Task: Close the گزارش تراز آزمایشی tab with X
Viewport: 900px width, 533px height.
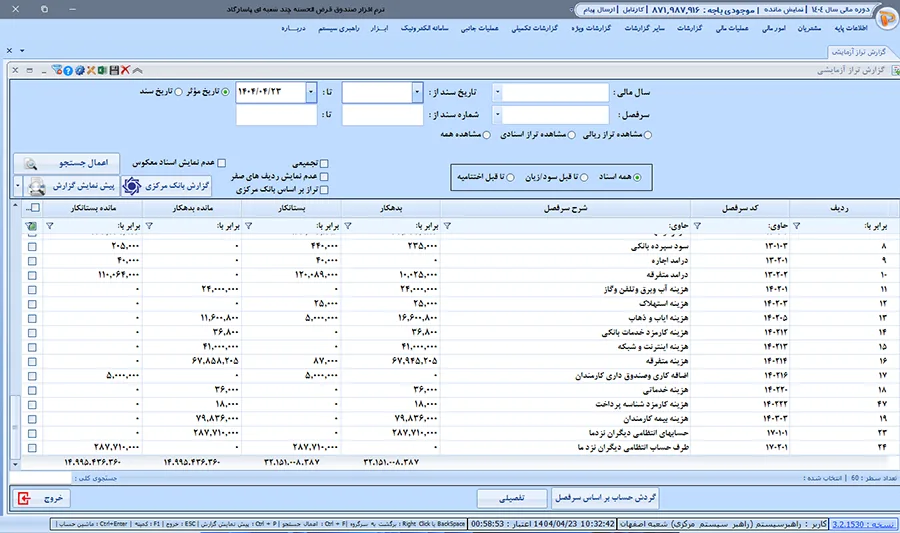Action: pyautogui.click(x=9, y=50)
